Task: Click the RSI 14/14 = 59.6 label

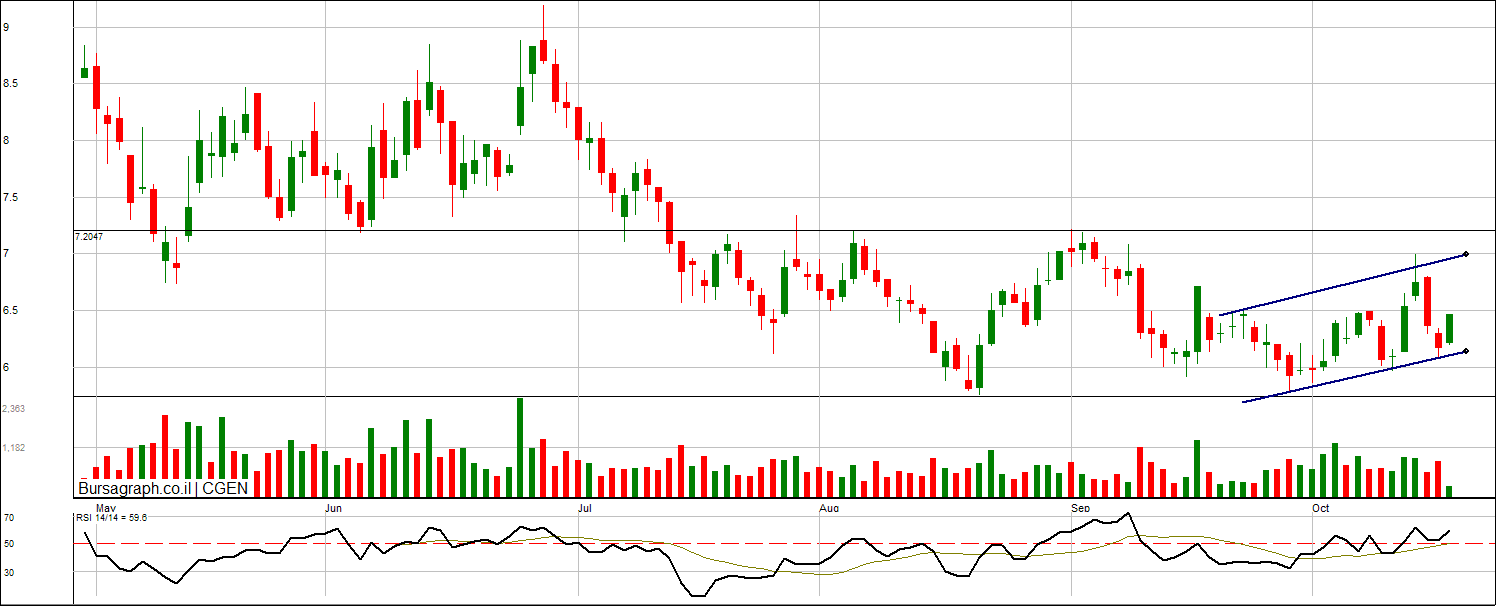Action: pyautogui.click(x=111, y=518)
